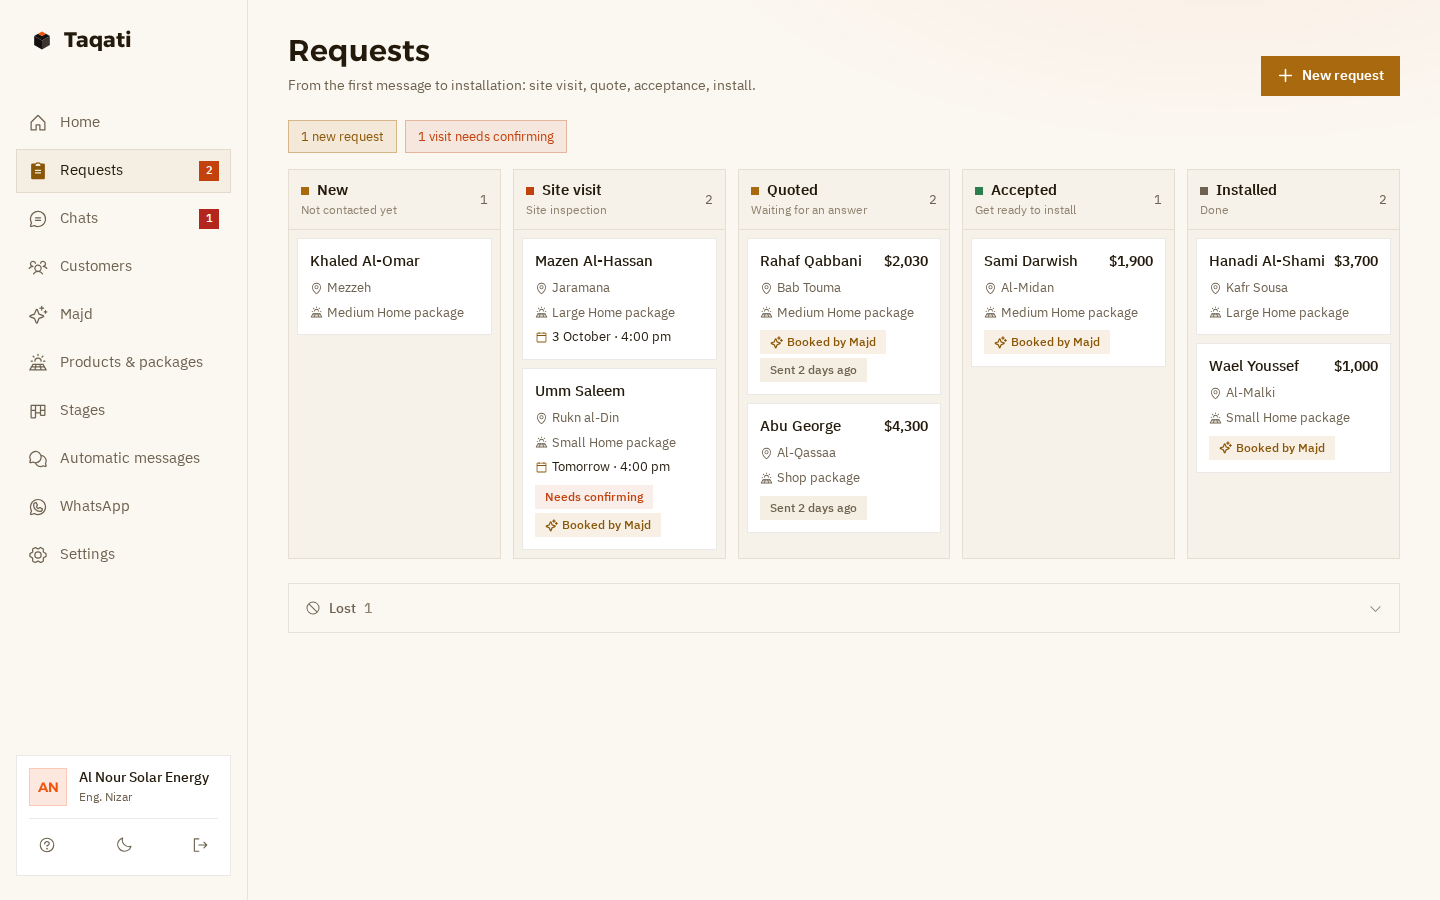1440x900 pixels.
Task: Open Umm Saleem request card
Action: pyautogui.click(x=619, y=459)
